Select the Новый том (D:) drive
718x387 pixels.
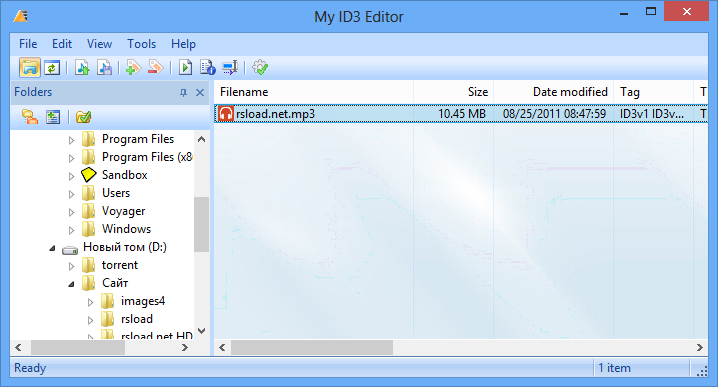125,247
